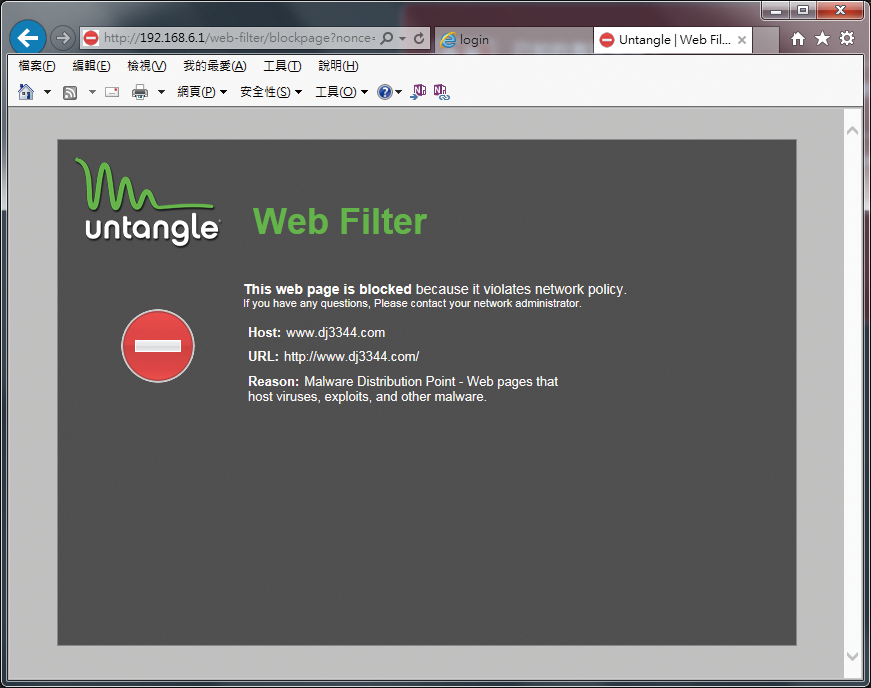This screenshot has width=871, height=688.
Task: Open a new blank tab
Action: click(x=765, y=40)
